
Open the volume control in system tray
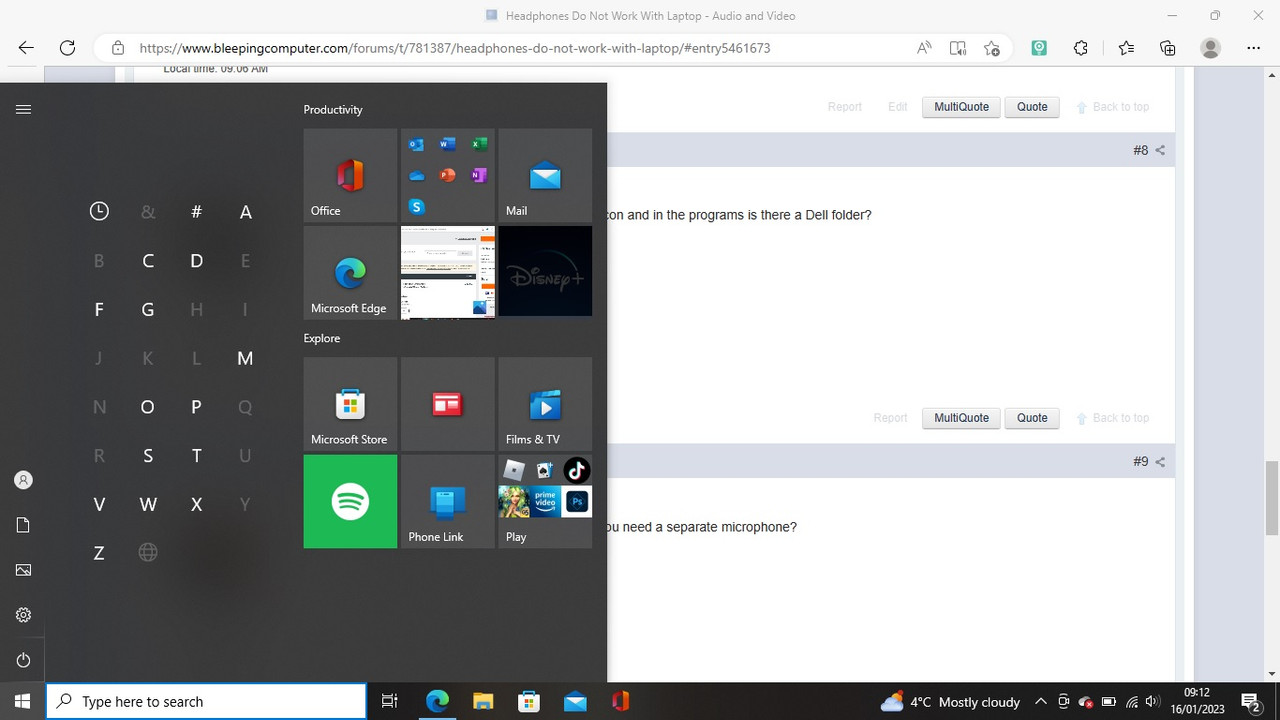(x=1152, y=701)
